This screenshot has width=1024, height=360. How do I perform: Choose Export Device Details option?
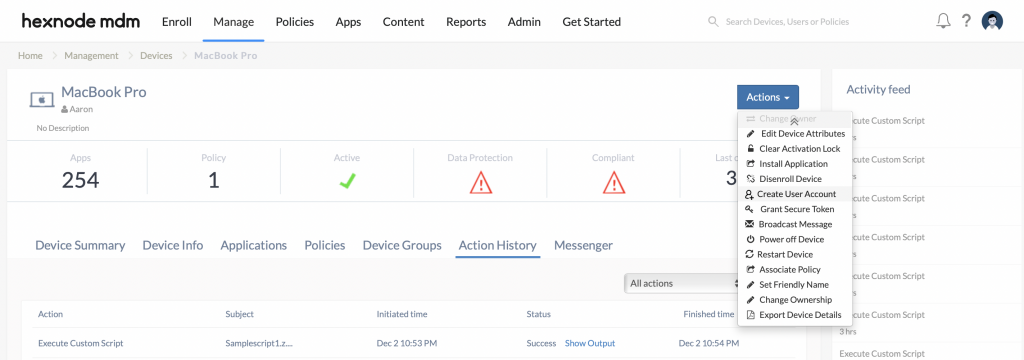point(794,315)
